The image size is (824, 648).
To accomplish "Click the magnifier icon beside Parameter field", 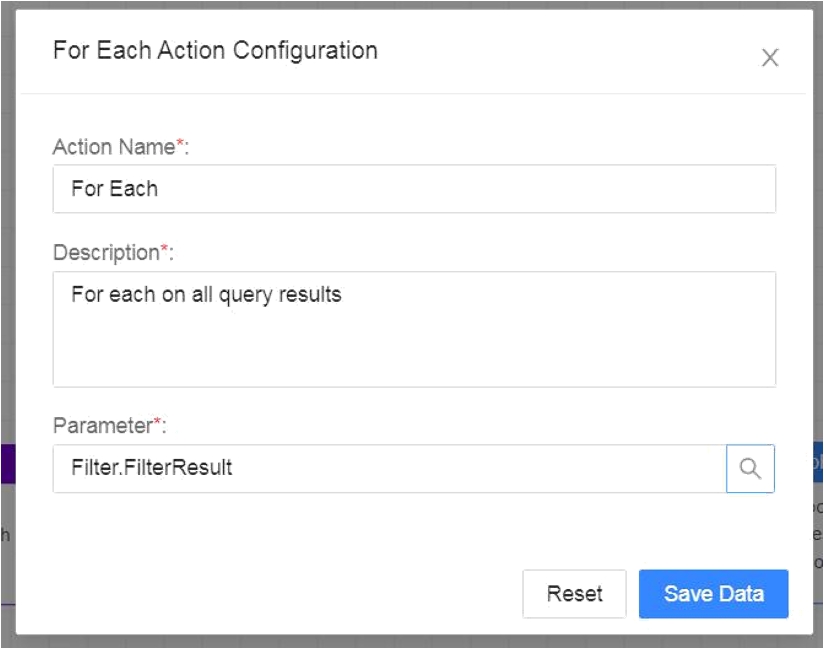I will [x=750, y=468].
